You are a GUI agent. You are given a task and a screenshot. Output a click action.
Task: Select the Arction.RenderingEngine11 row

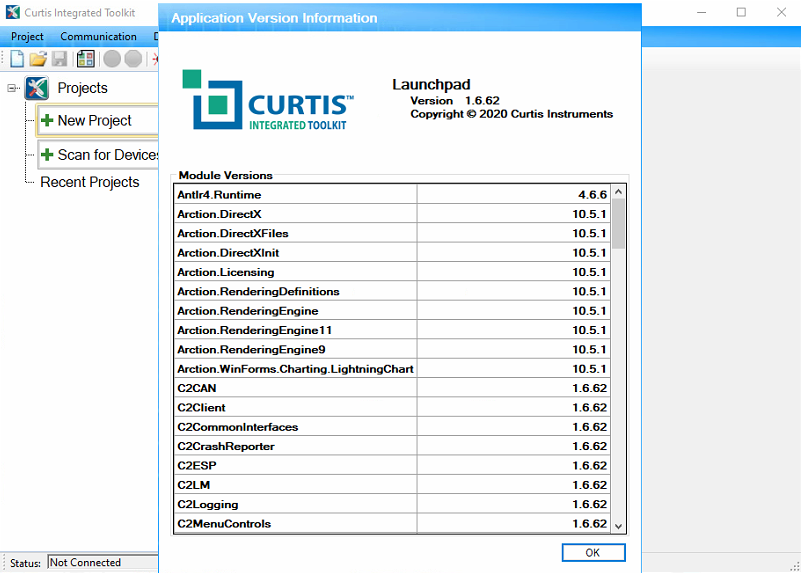392,330
